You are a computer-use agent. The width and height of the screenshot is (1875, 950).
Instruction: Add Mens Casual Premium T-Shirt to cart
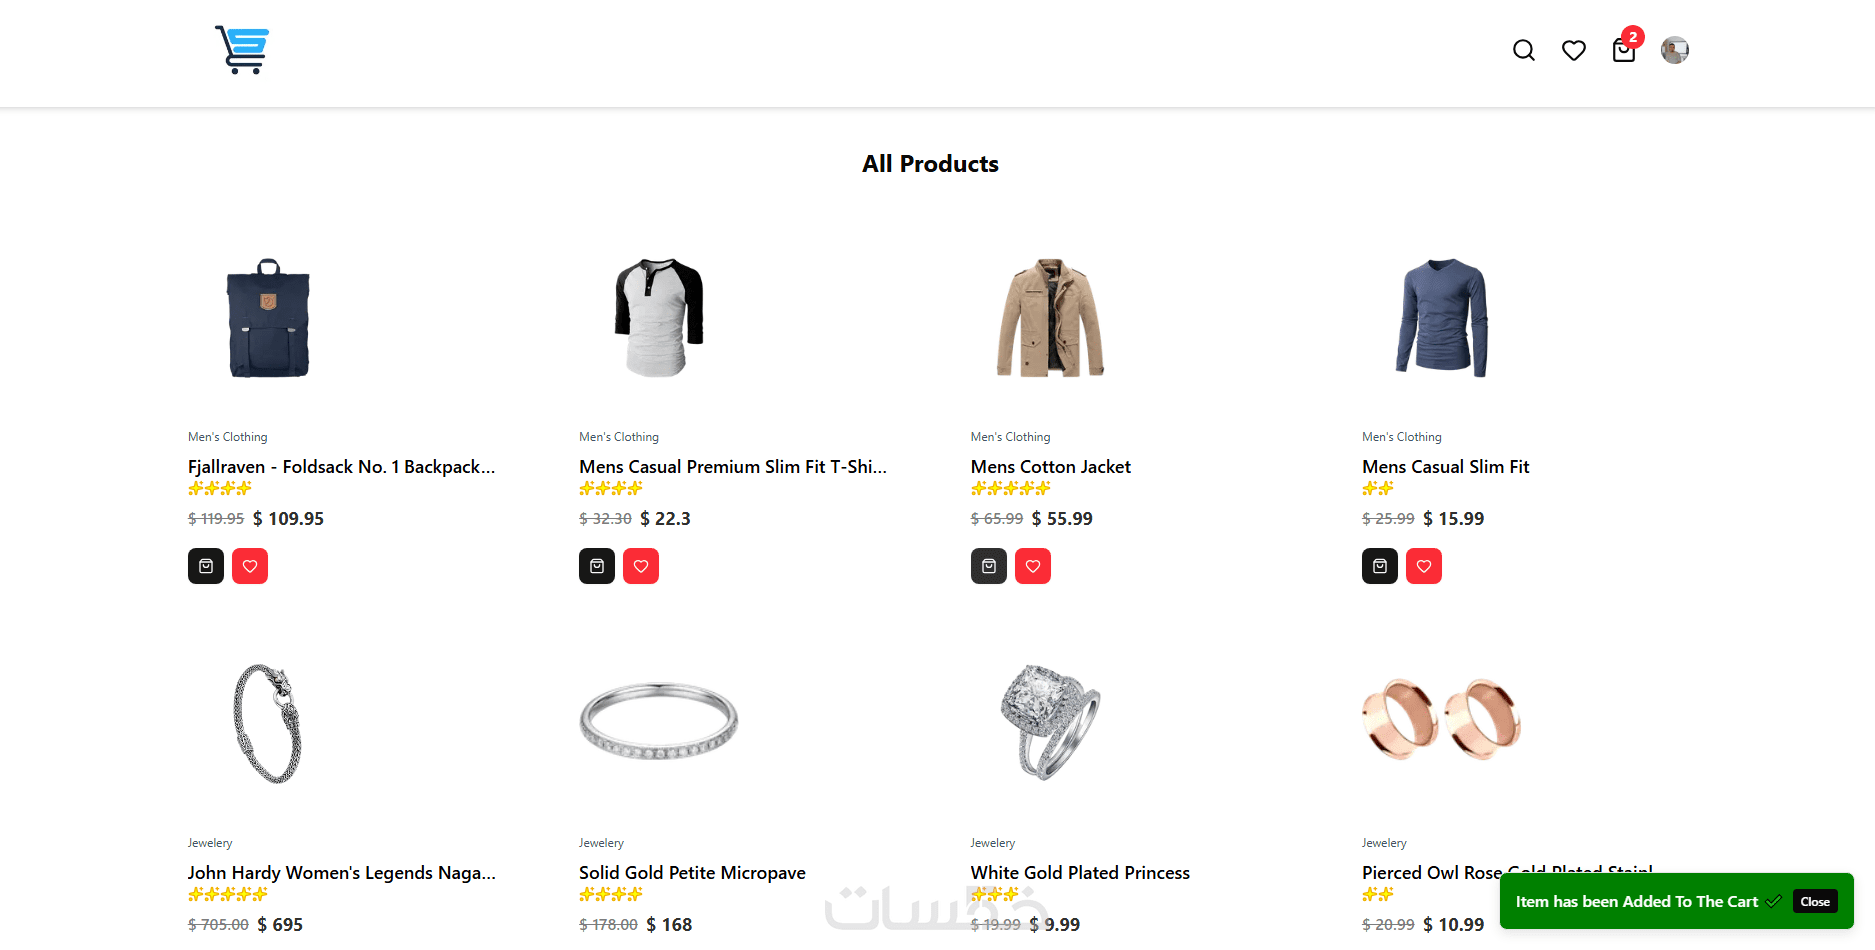[x=597, y=566]
